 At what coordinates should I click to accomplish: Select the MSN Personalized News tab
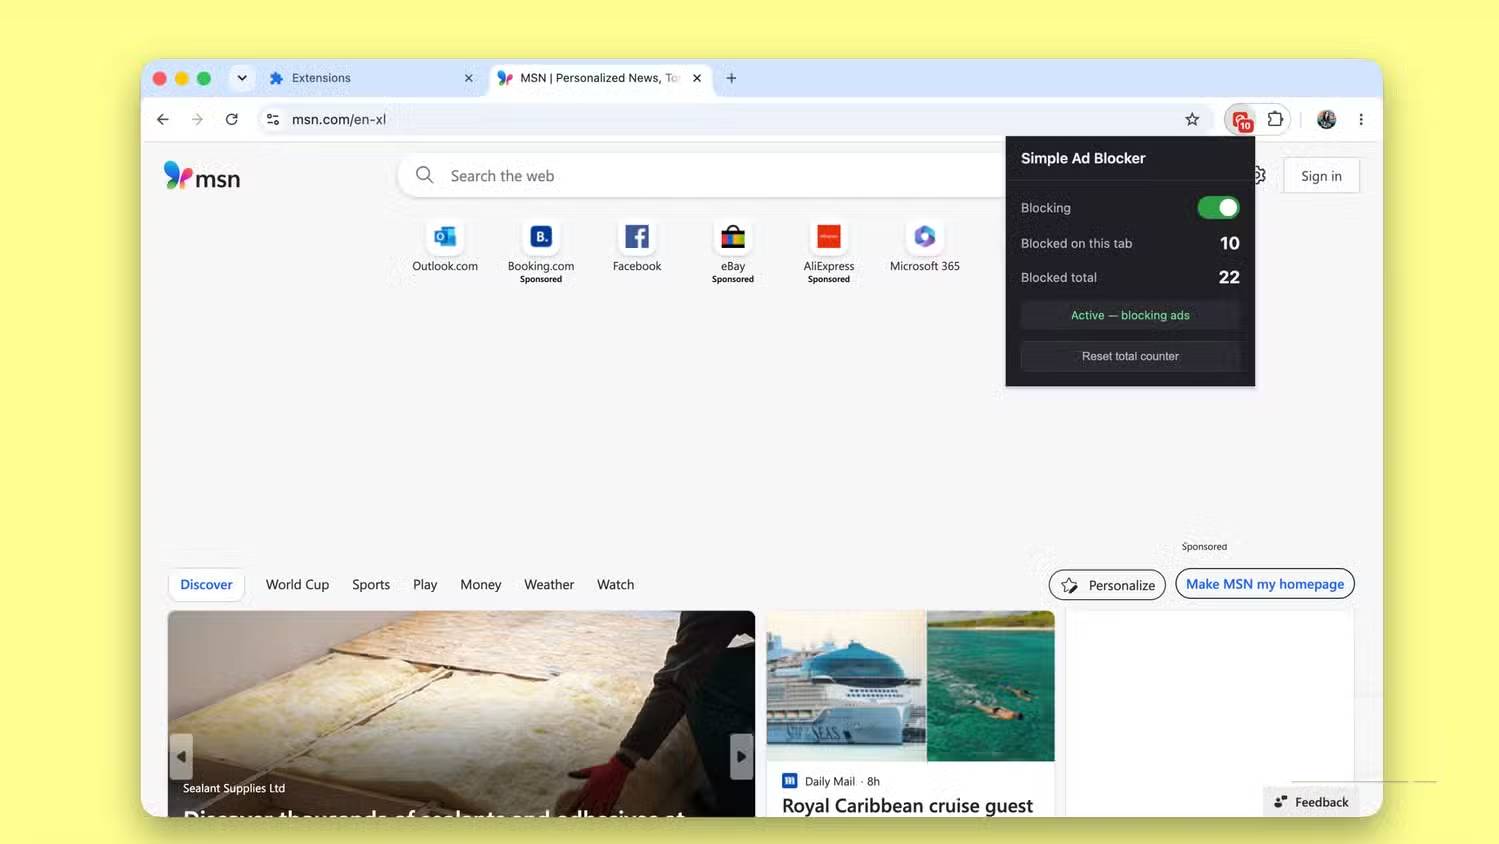[601, 78]
